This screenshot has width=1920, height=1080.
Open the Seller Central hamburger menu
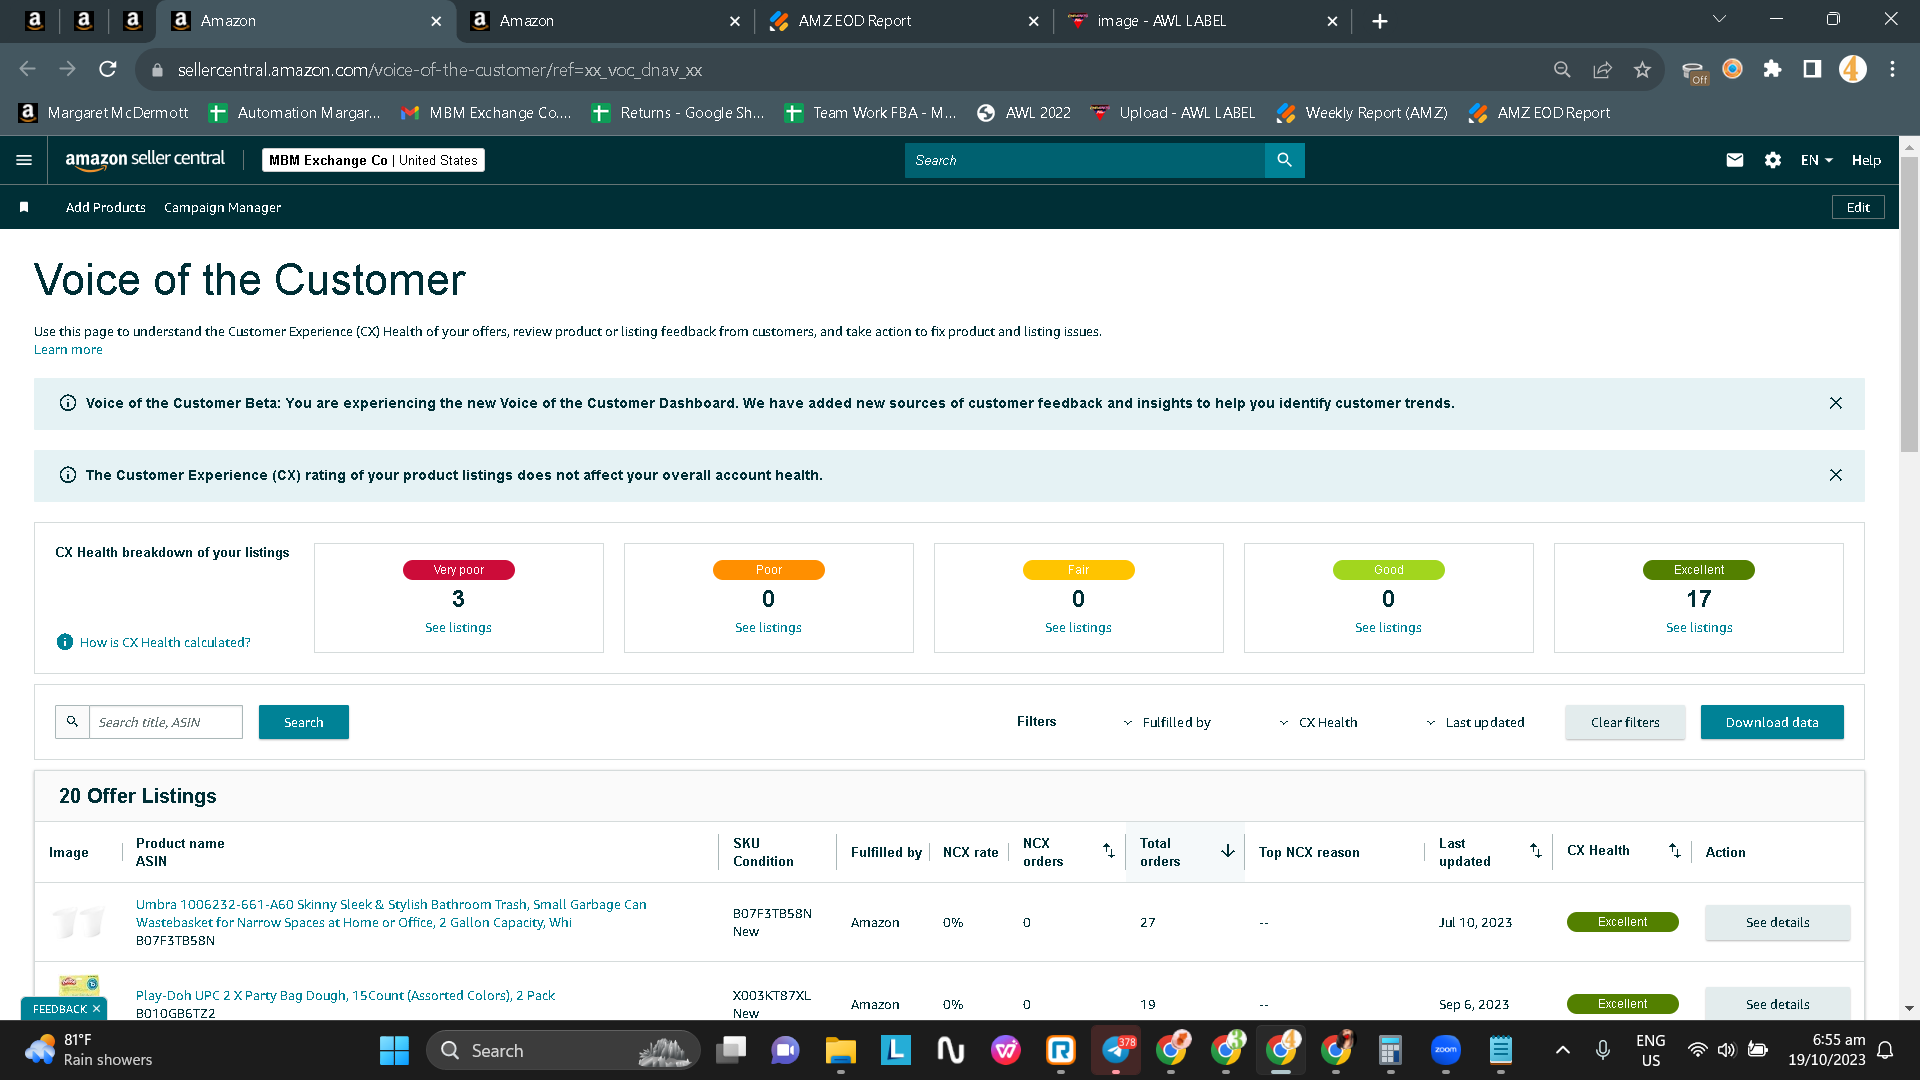24,160
